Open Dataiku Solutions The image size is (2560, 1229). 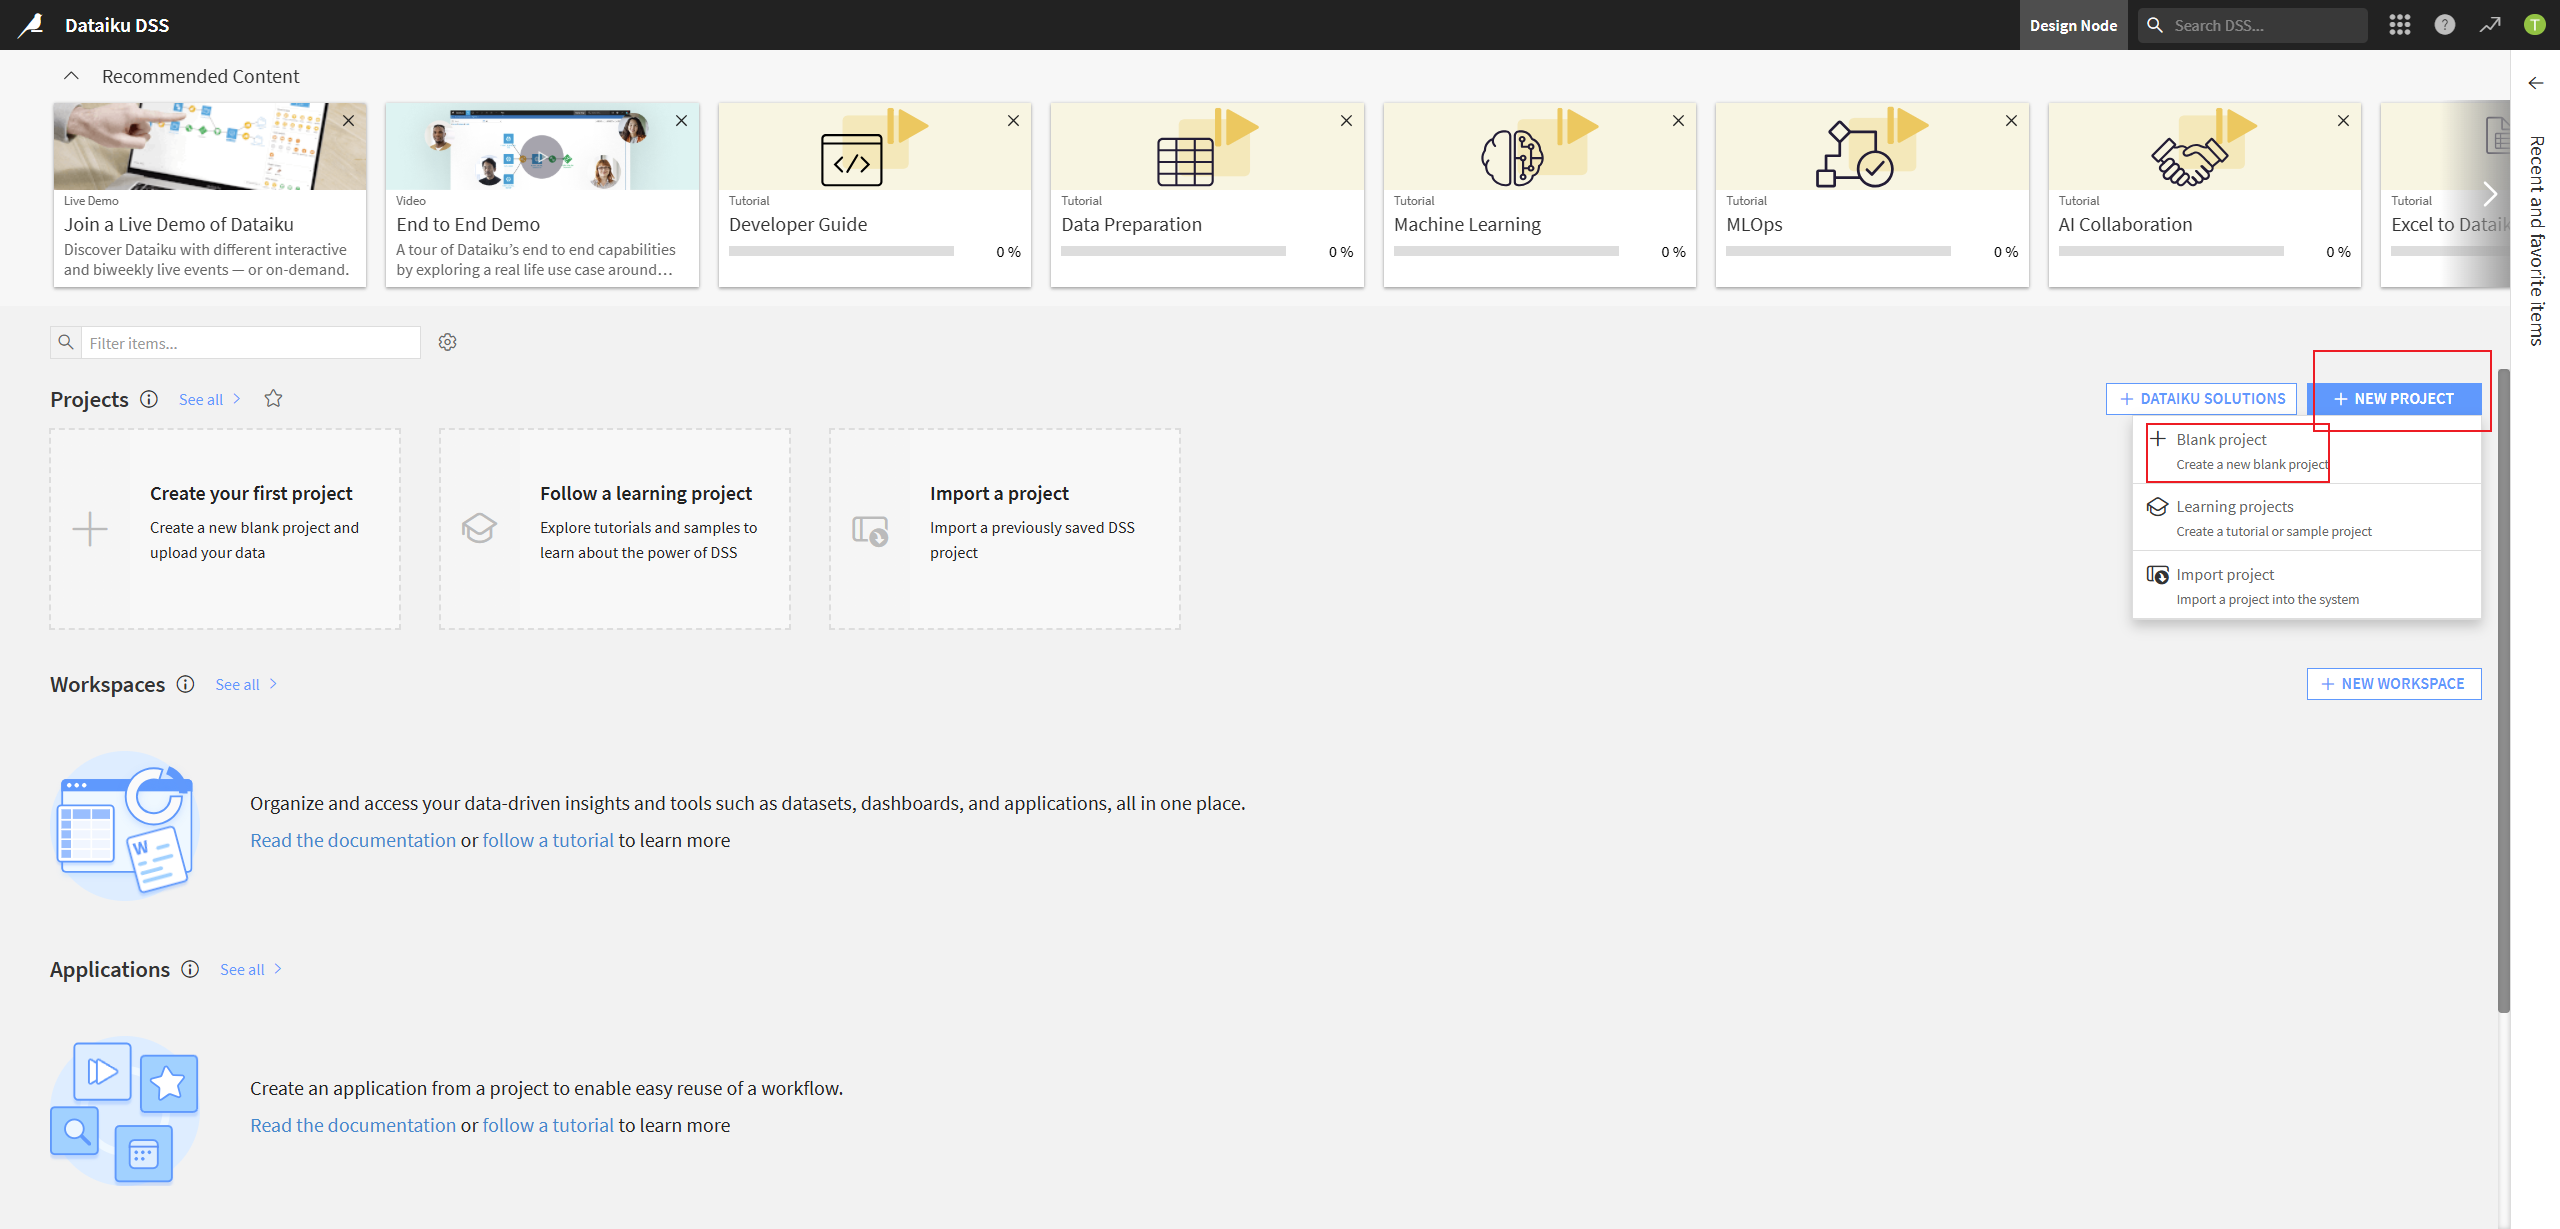2201,399
